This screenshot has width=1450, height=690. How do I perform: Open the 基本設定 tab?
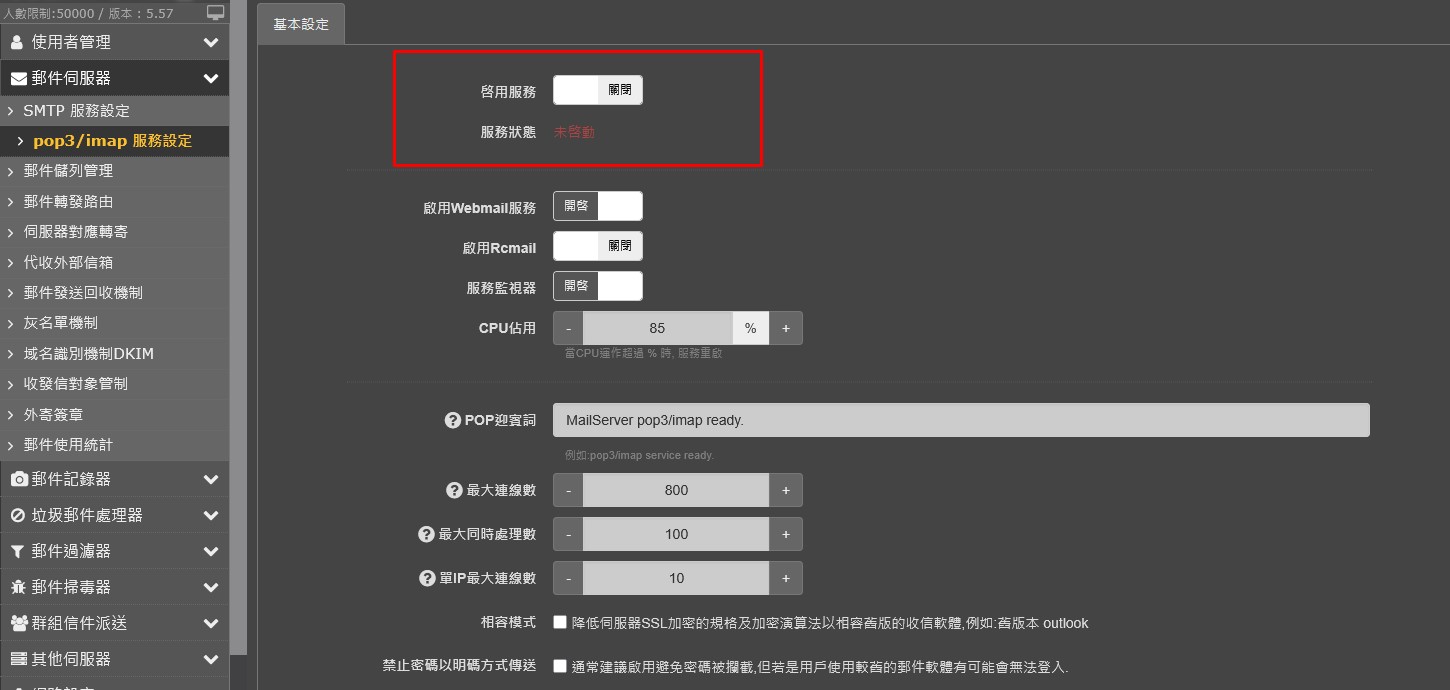point(301,24)
